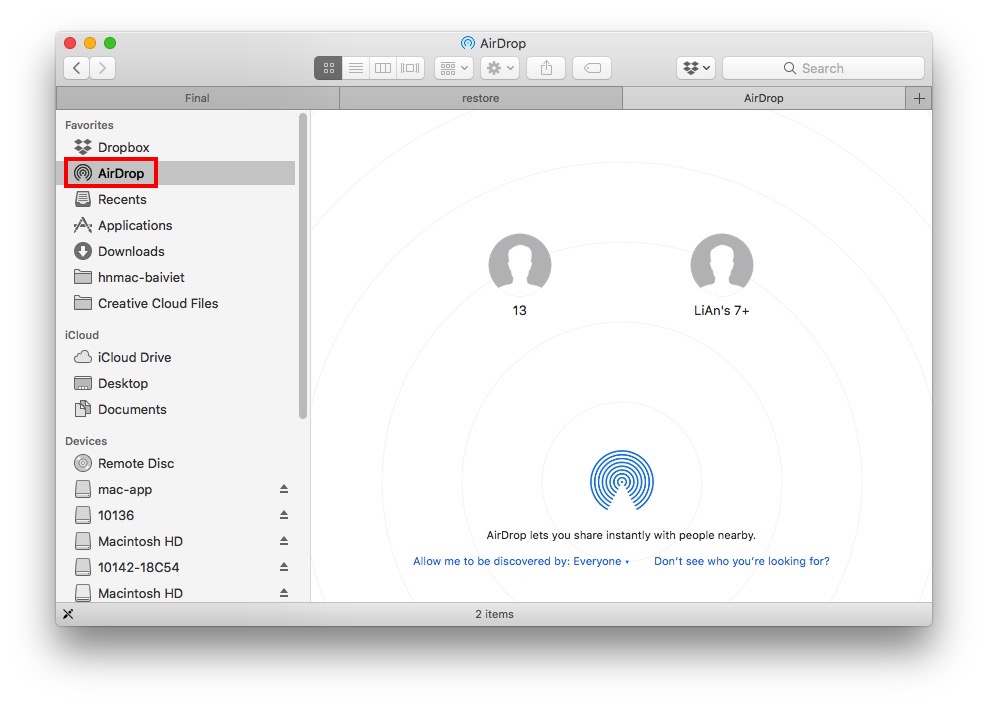988x706 pixels.
Task: Open 'Allow me to be discovered by' dropdown
Action: 521,562
